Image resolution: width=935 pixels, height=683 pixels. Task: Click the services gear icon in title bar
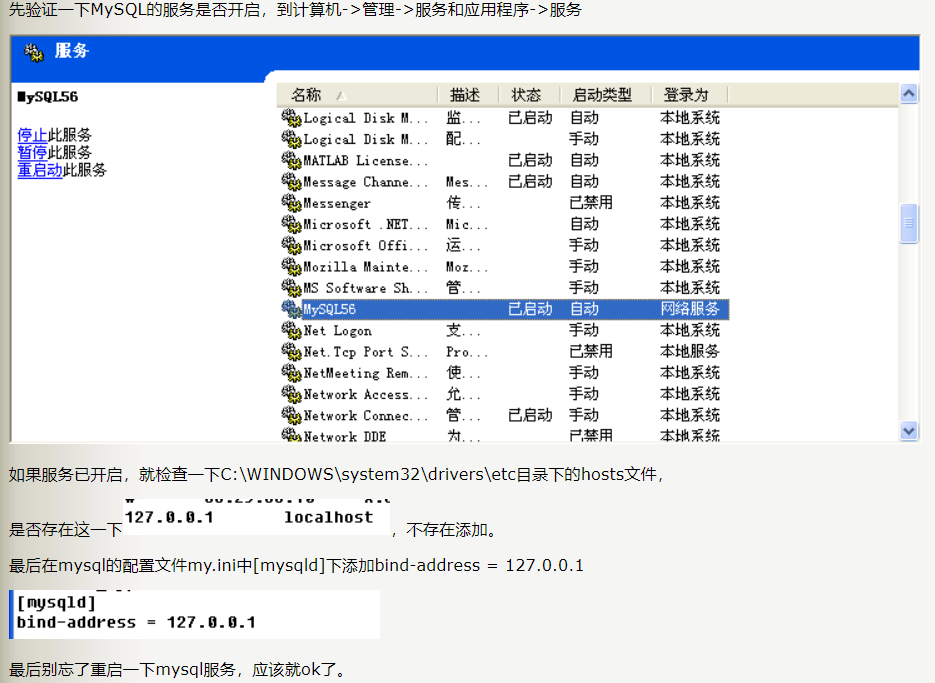click(x=35, y=52)
